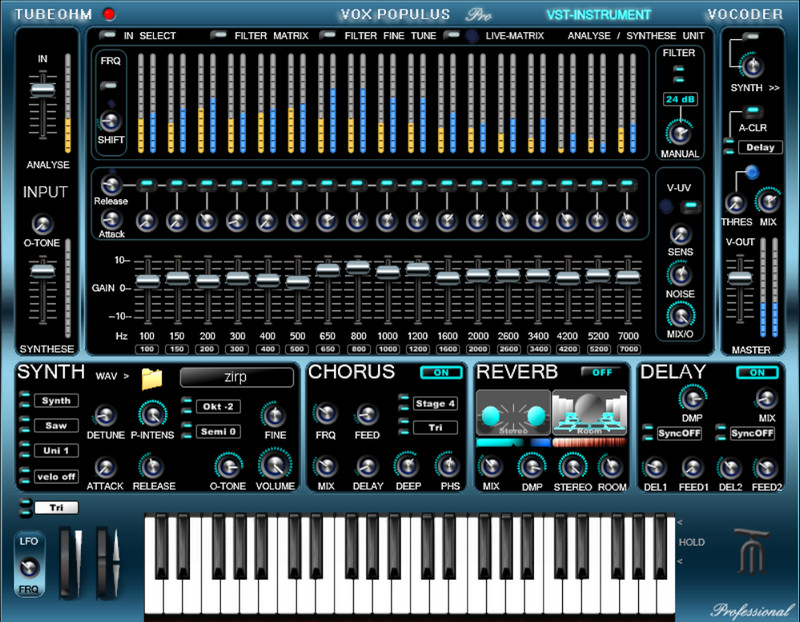Click the synth VOLUME knob
The height and width of the screenshot is (622, 800).
point(275,465)
